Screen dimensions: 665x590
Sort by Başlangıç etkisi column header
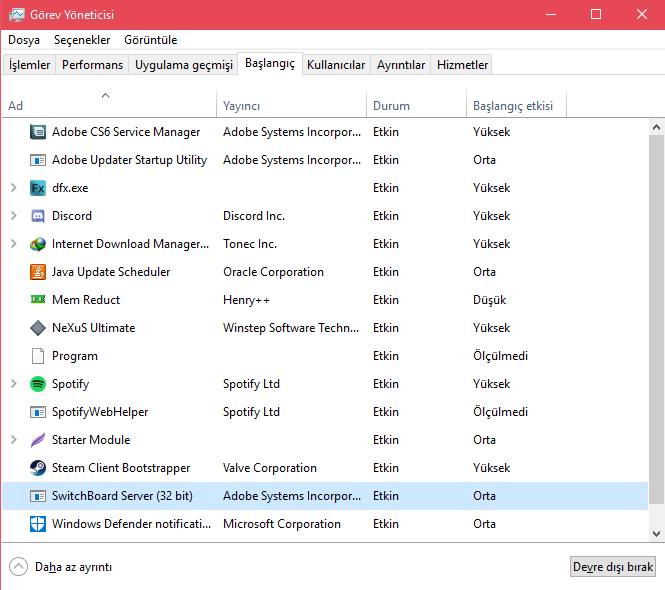pyautogui.click(x=515, y=106)
